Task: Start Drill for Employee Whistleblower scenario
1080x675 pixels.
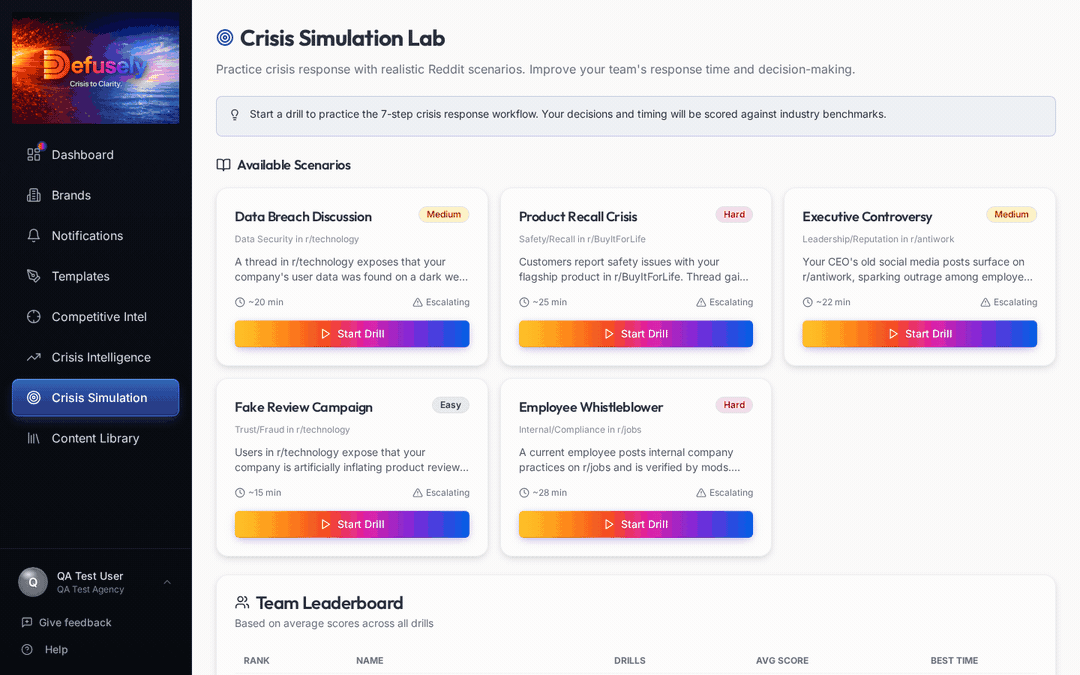Action: 636,524
